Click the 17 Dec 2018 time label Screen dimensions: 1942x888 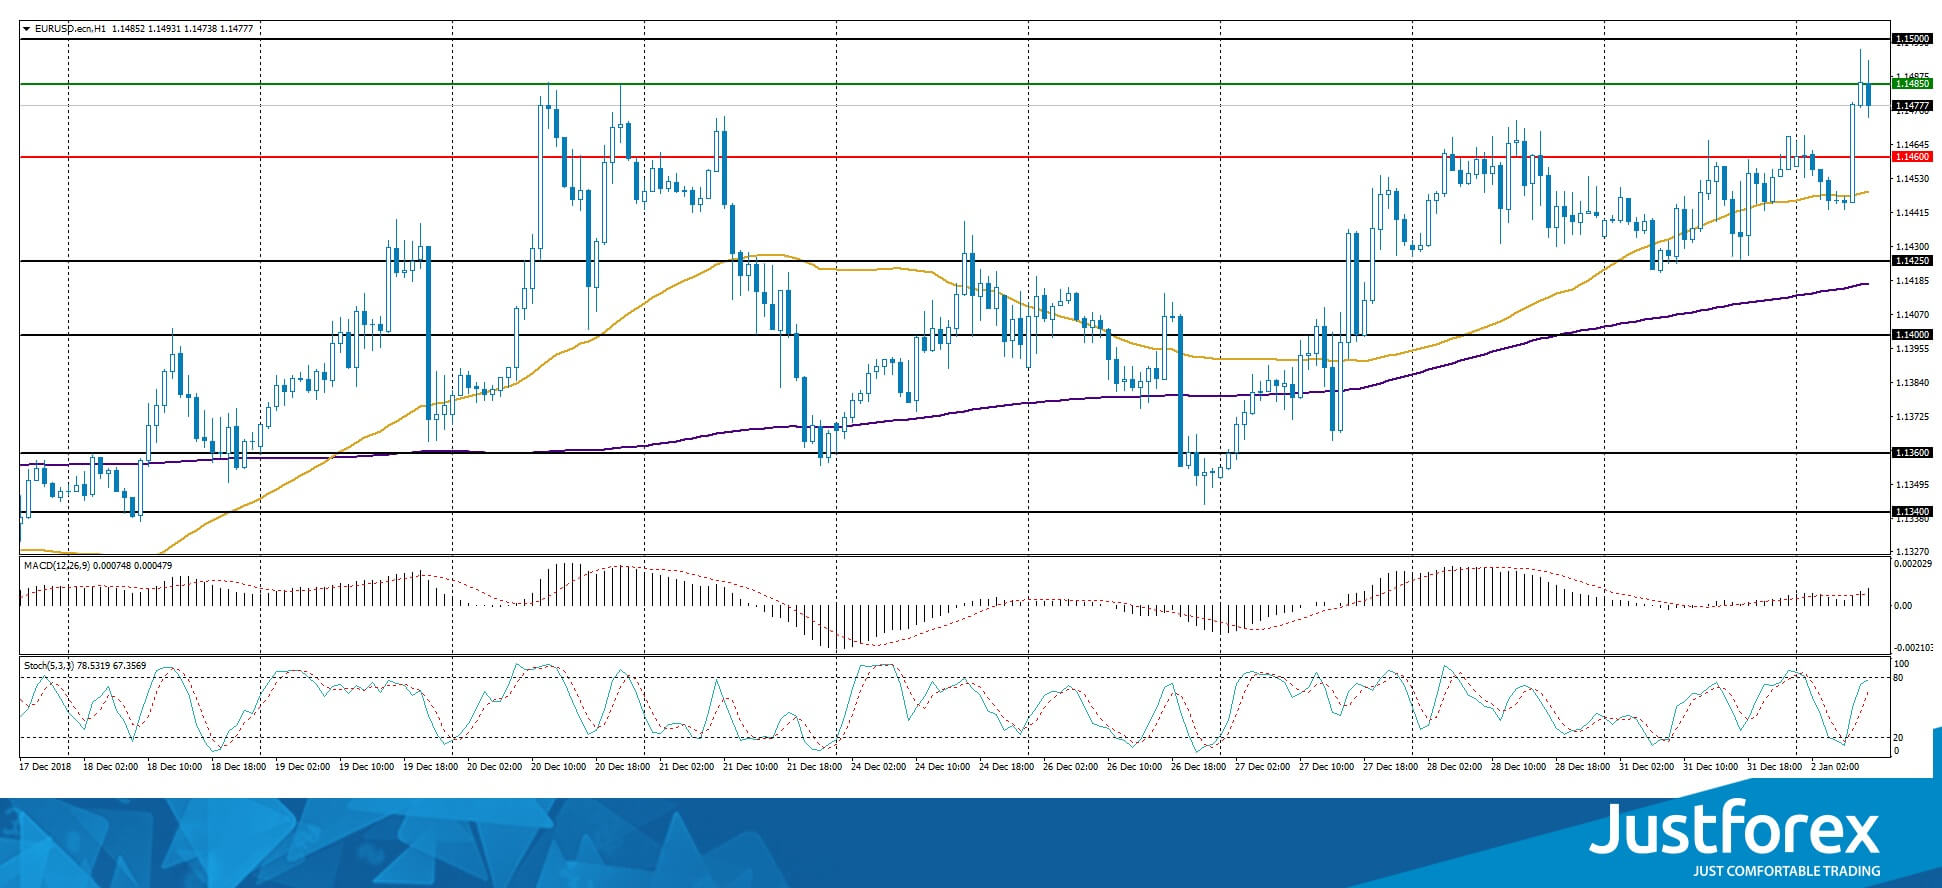click(x=46, y=767)
